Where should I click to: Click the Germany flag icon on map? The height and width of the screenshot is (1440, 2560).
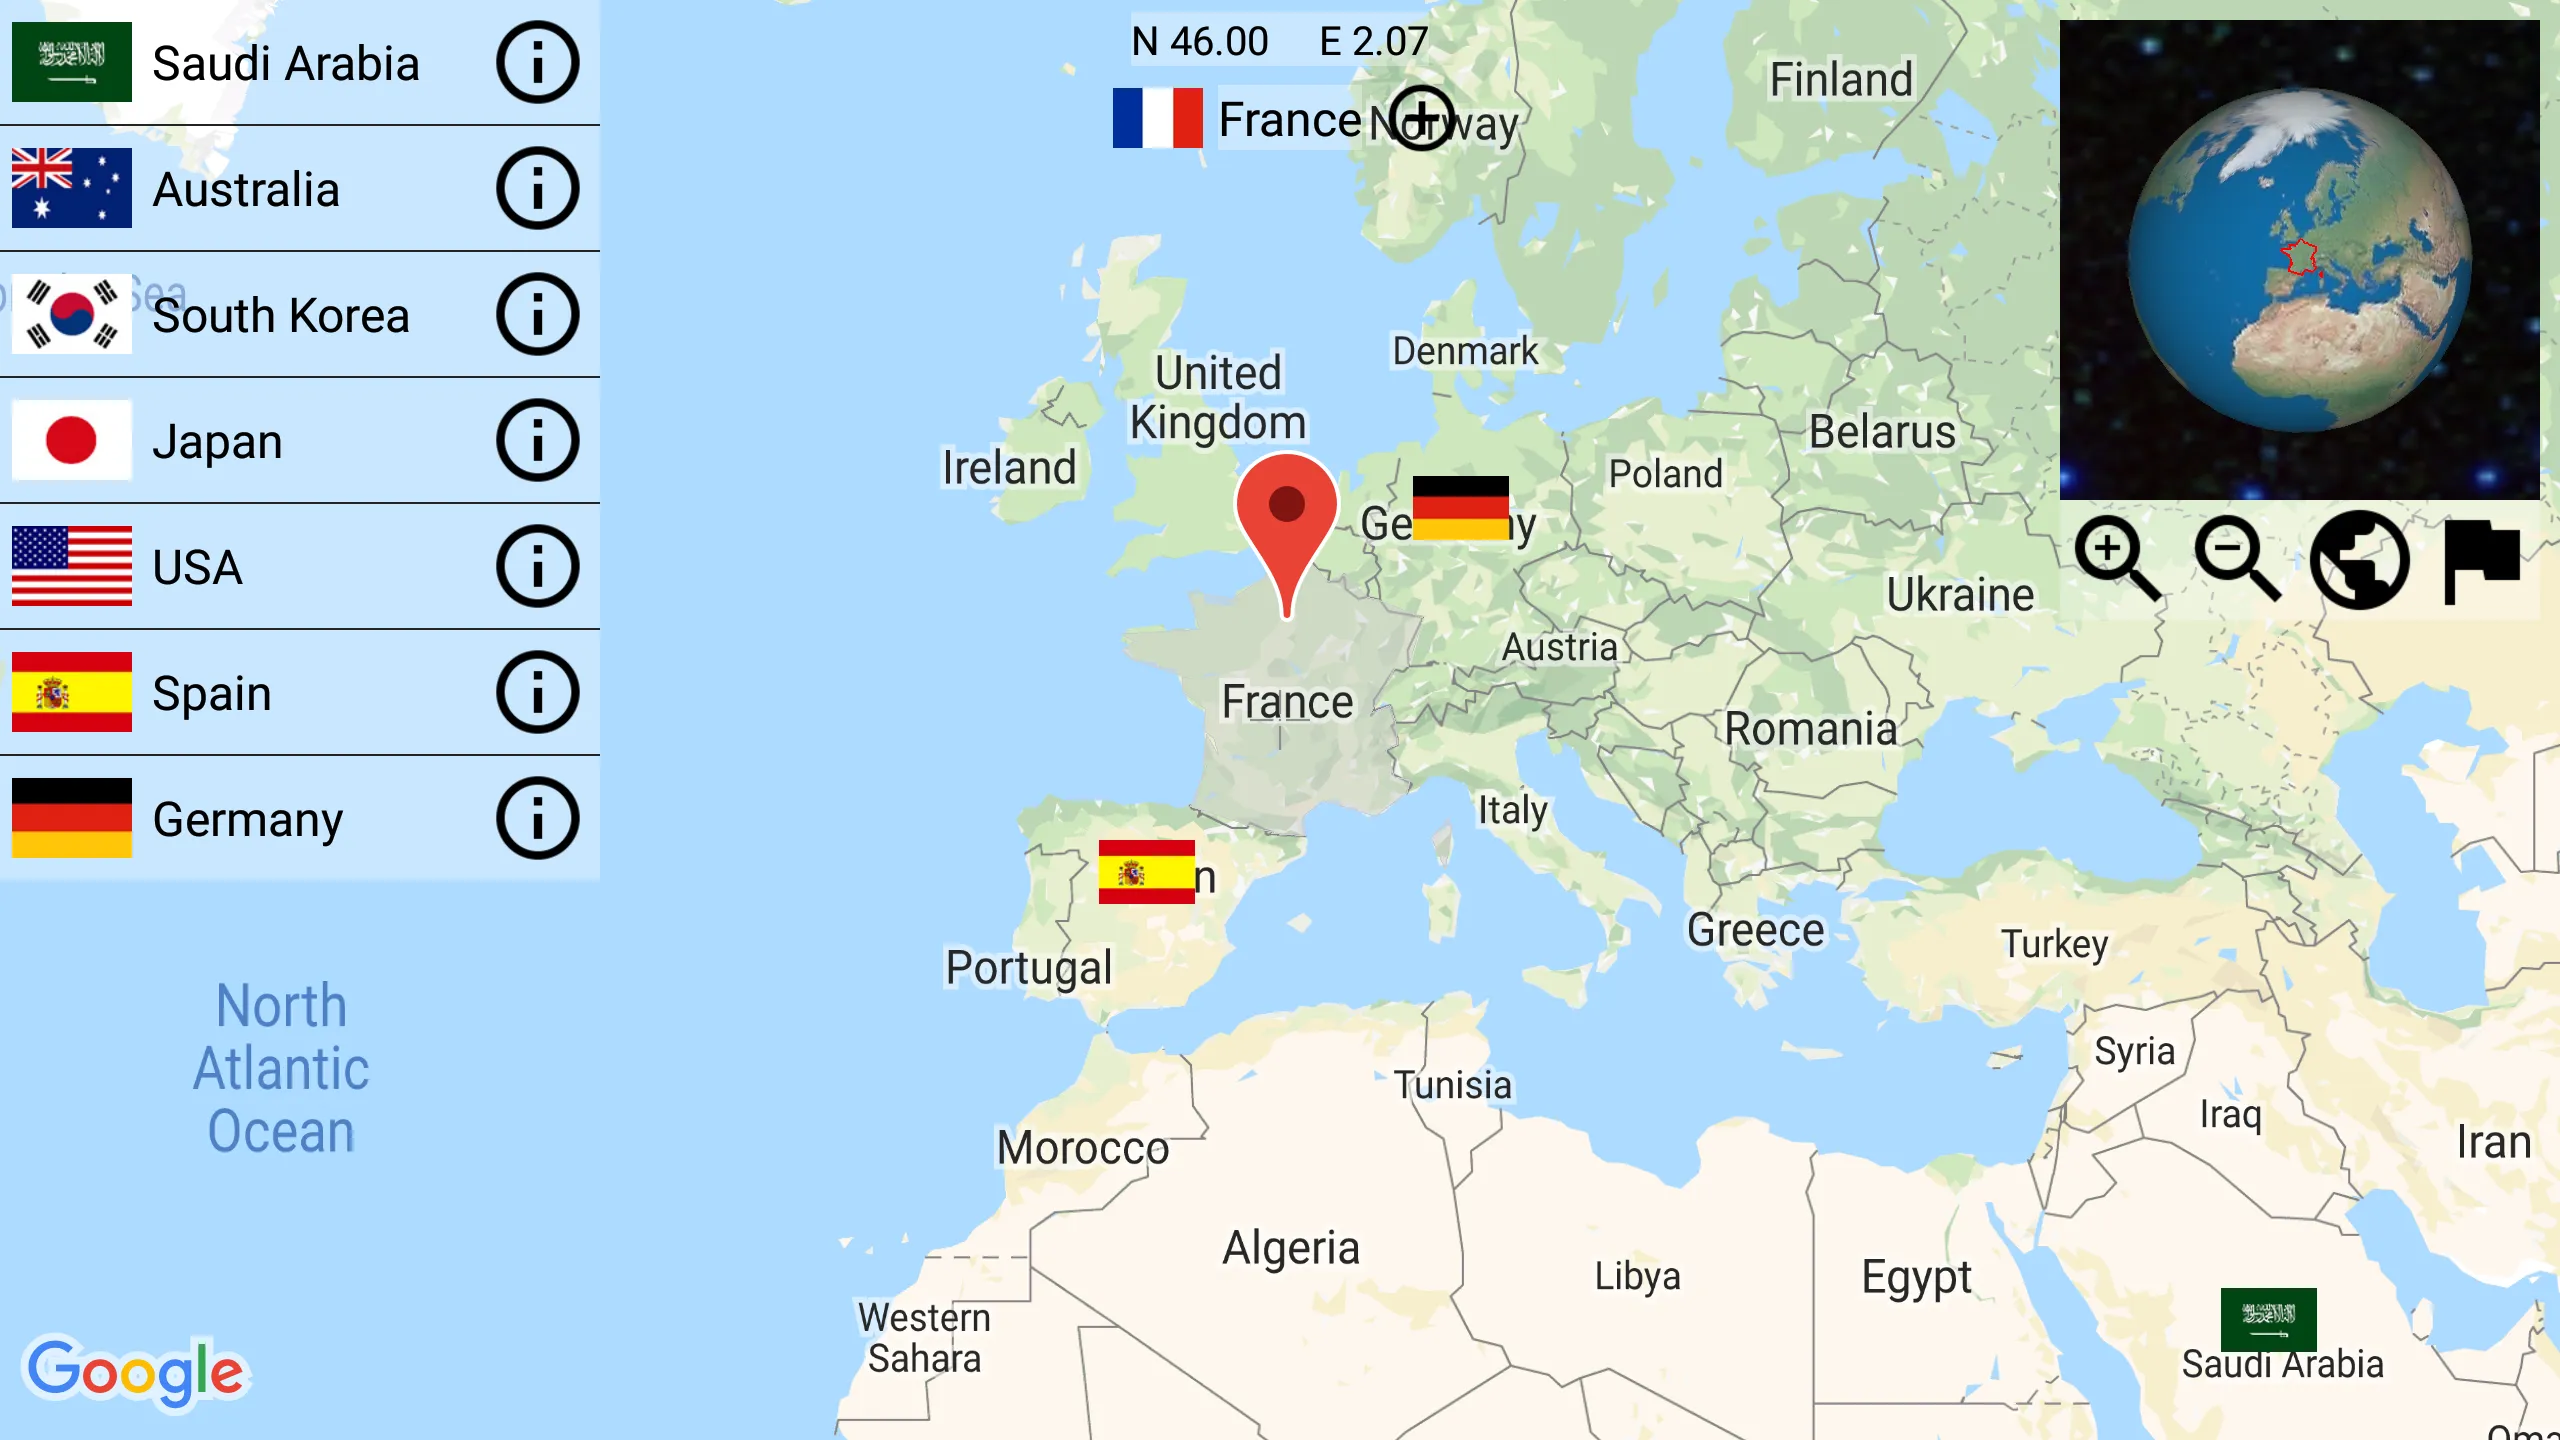click(1459, 503)
